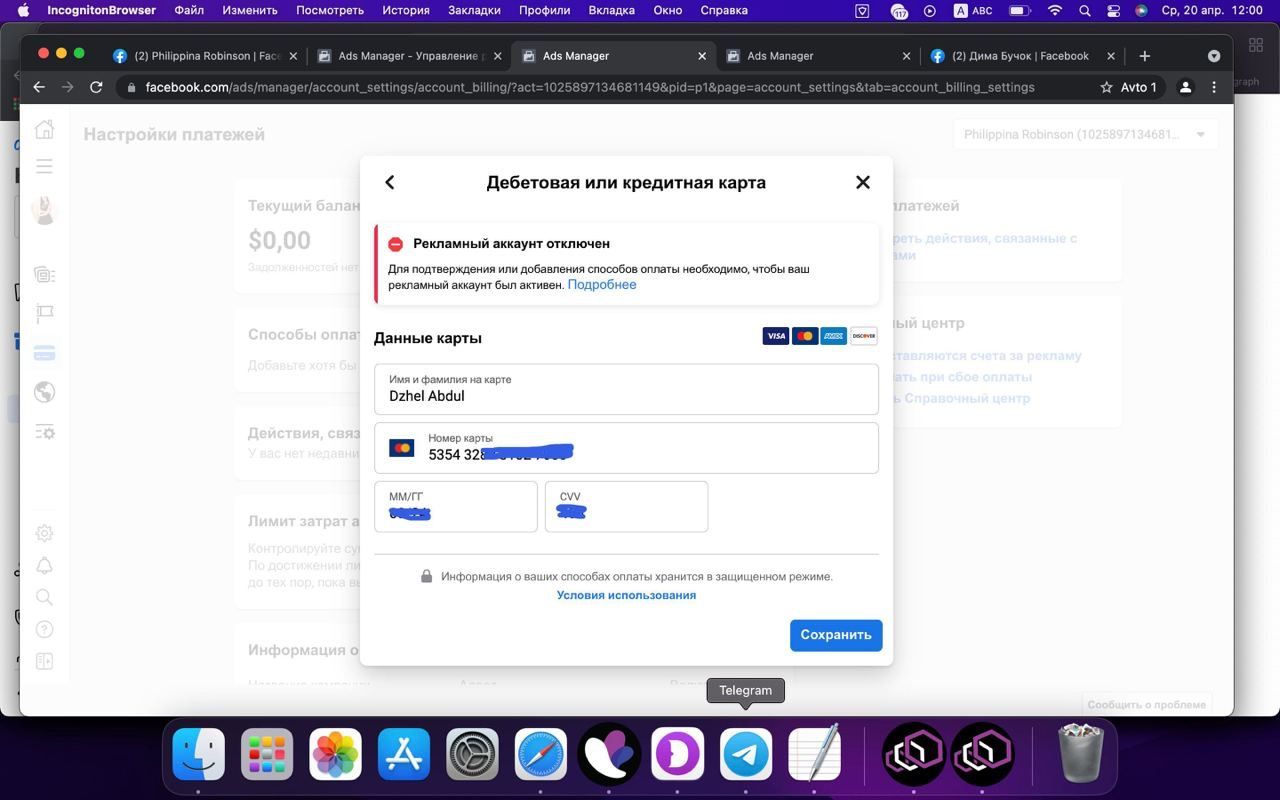Open the campaigns icon in sidebar
This screenshot has height=800, width=1280.
(x=44, y=274)
